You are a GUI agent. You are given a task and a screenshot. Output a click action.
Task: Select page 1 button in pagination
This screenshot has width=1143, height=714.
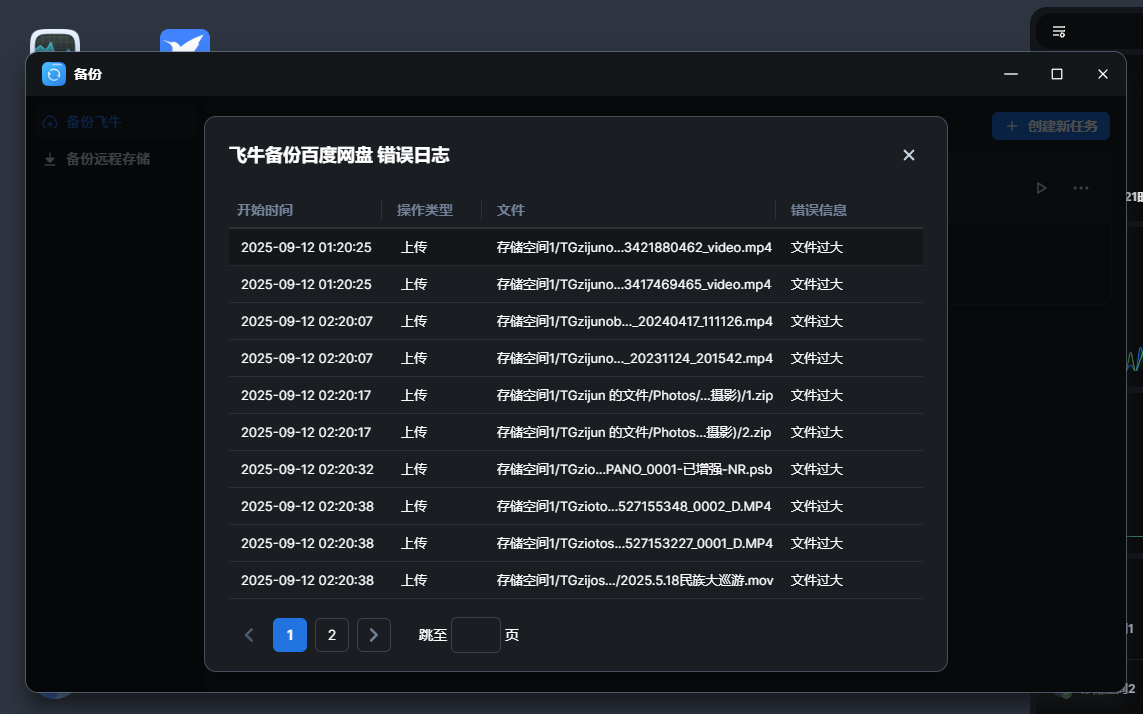[x=290, y=635]
